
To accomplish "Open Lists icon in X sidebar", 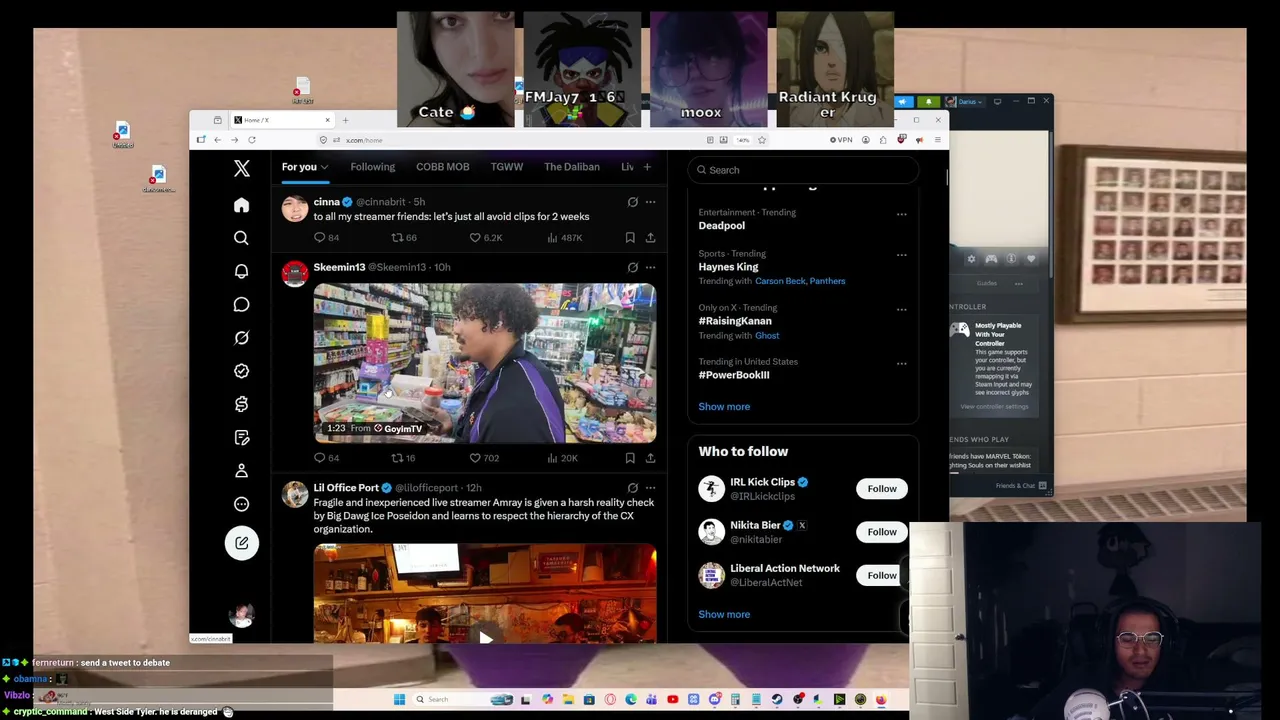I will click(241, 437).
